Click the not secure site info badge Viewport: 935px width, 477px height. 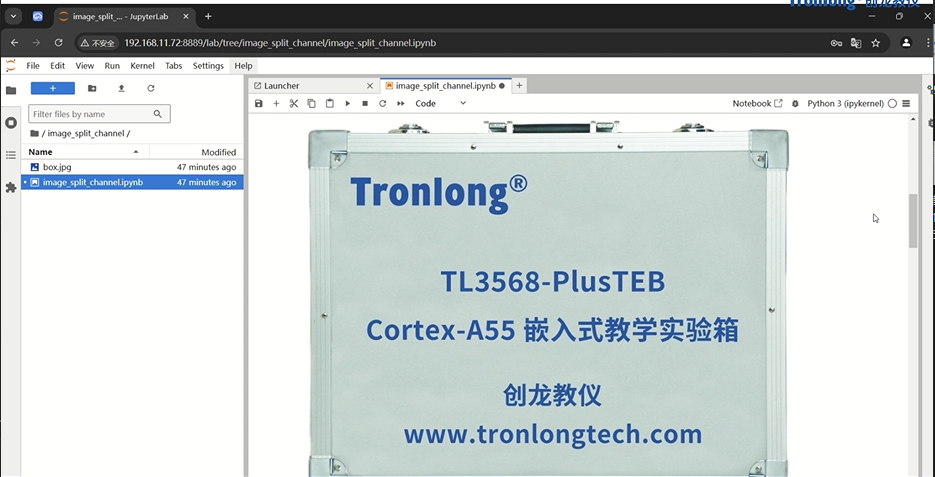(98, 43)
